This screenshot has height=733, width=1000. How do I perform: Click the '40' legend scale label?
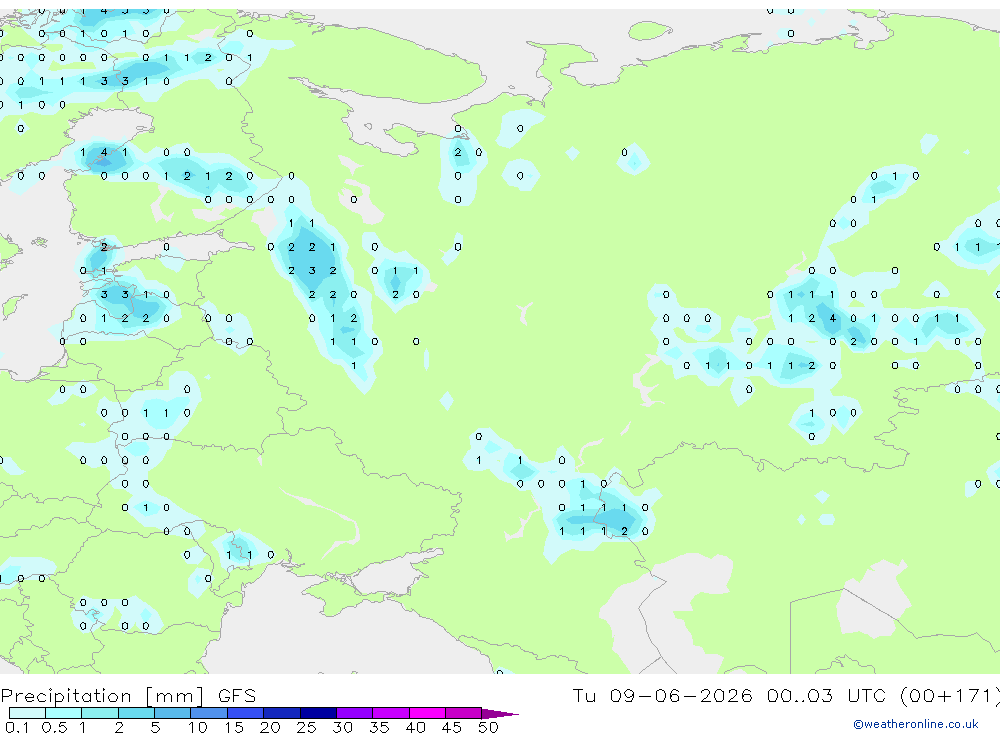click(x=415, y=727)
